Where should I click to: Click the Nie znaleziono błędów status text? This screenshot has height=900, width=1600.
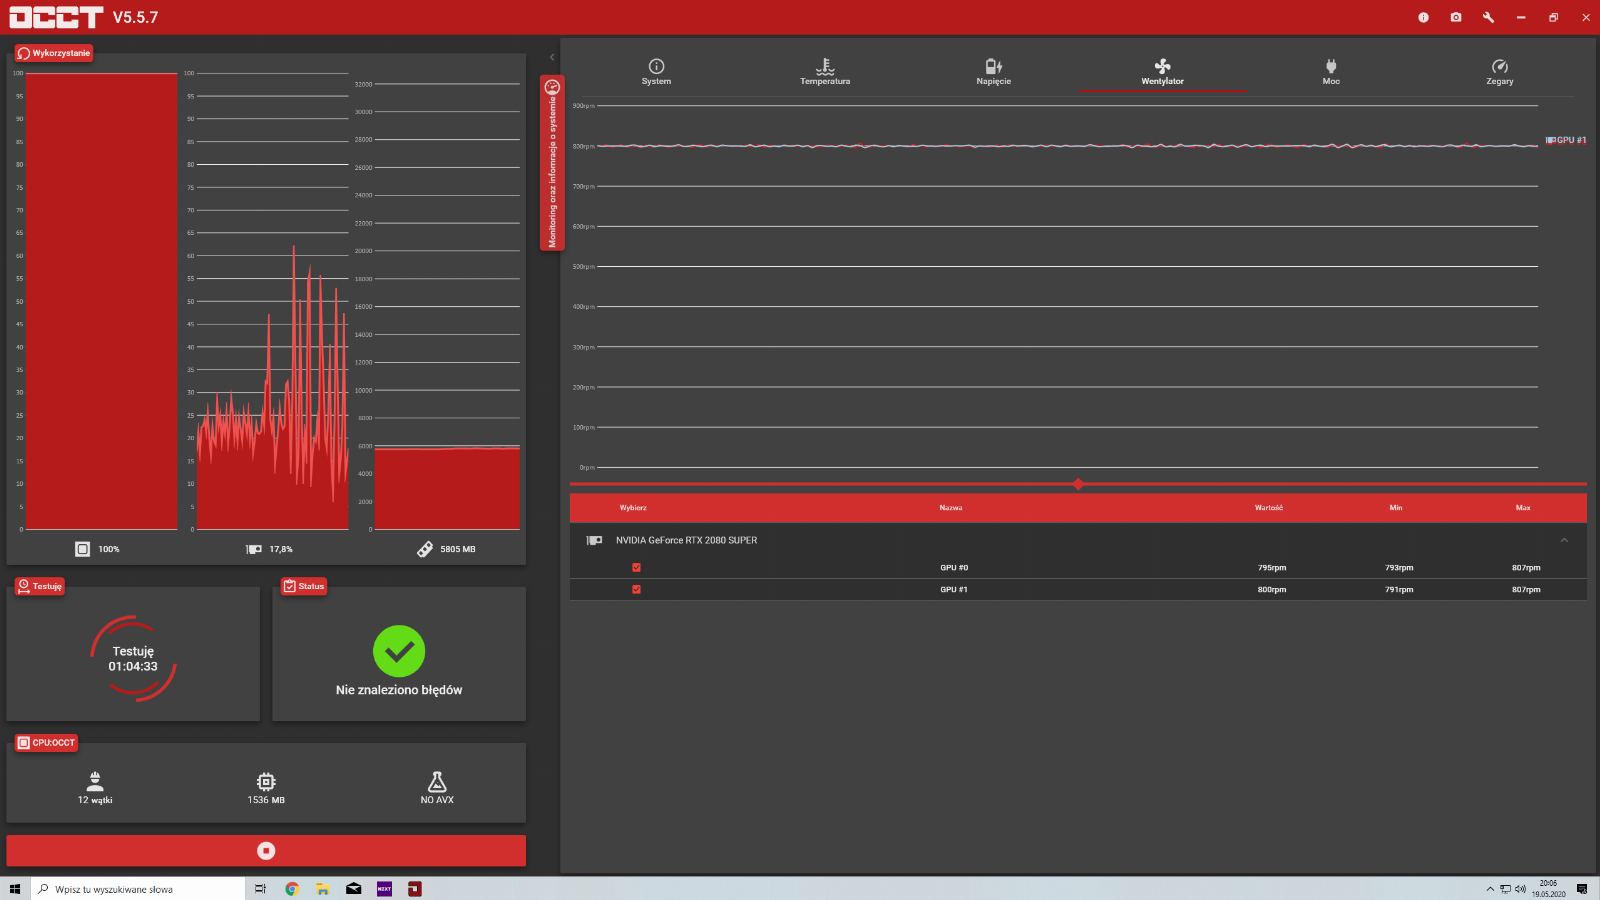tap(399, 690)
